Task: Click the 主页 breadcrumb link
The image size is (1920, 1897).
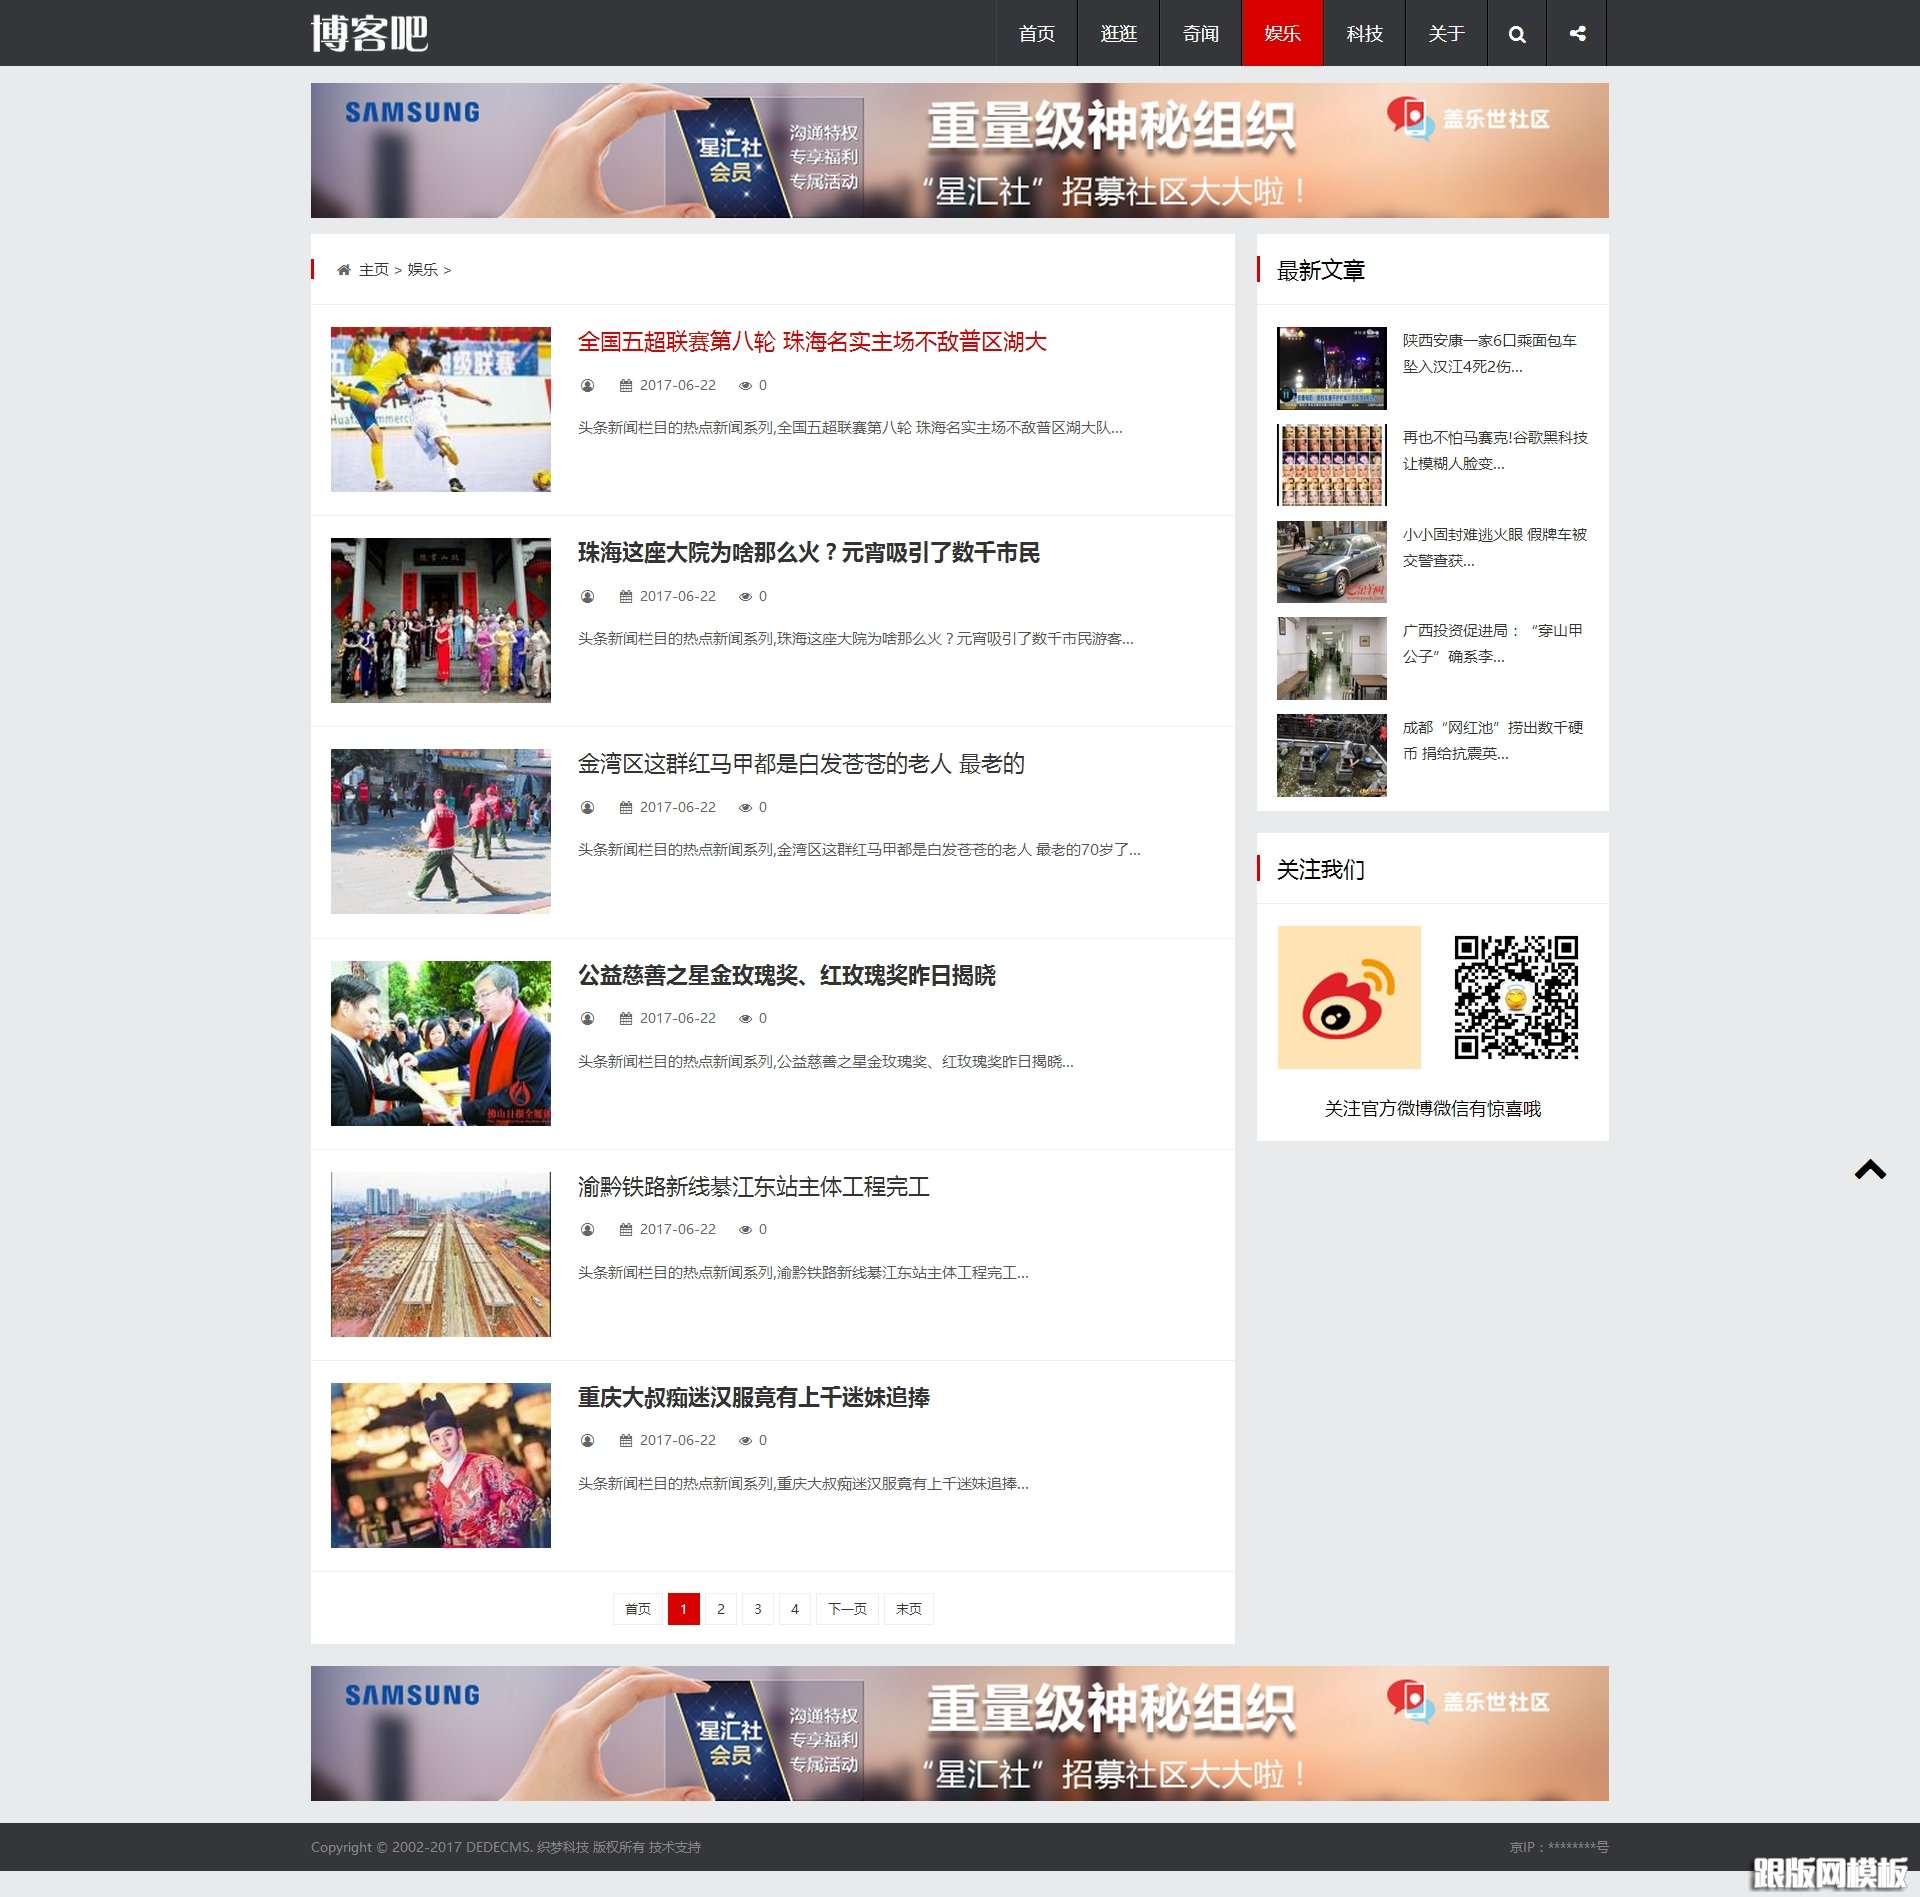Action: [x=374, y=269]
